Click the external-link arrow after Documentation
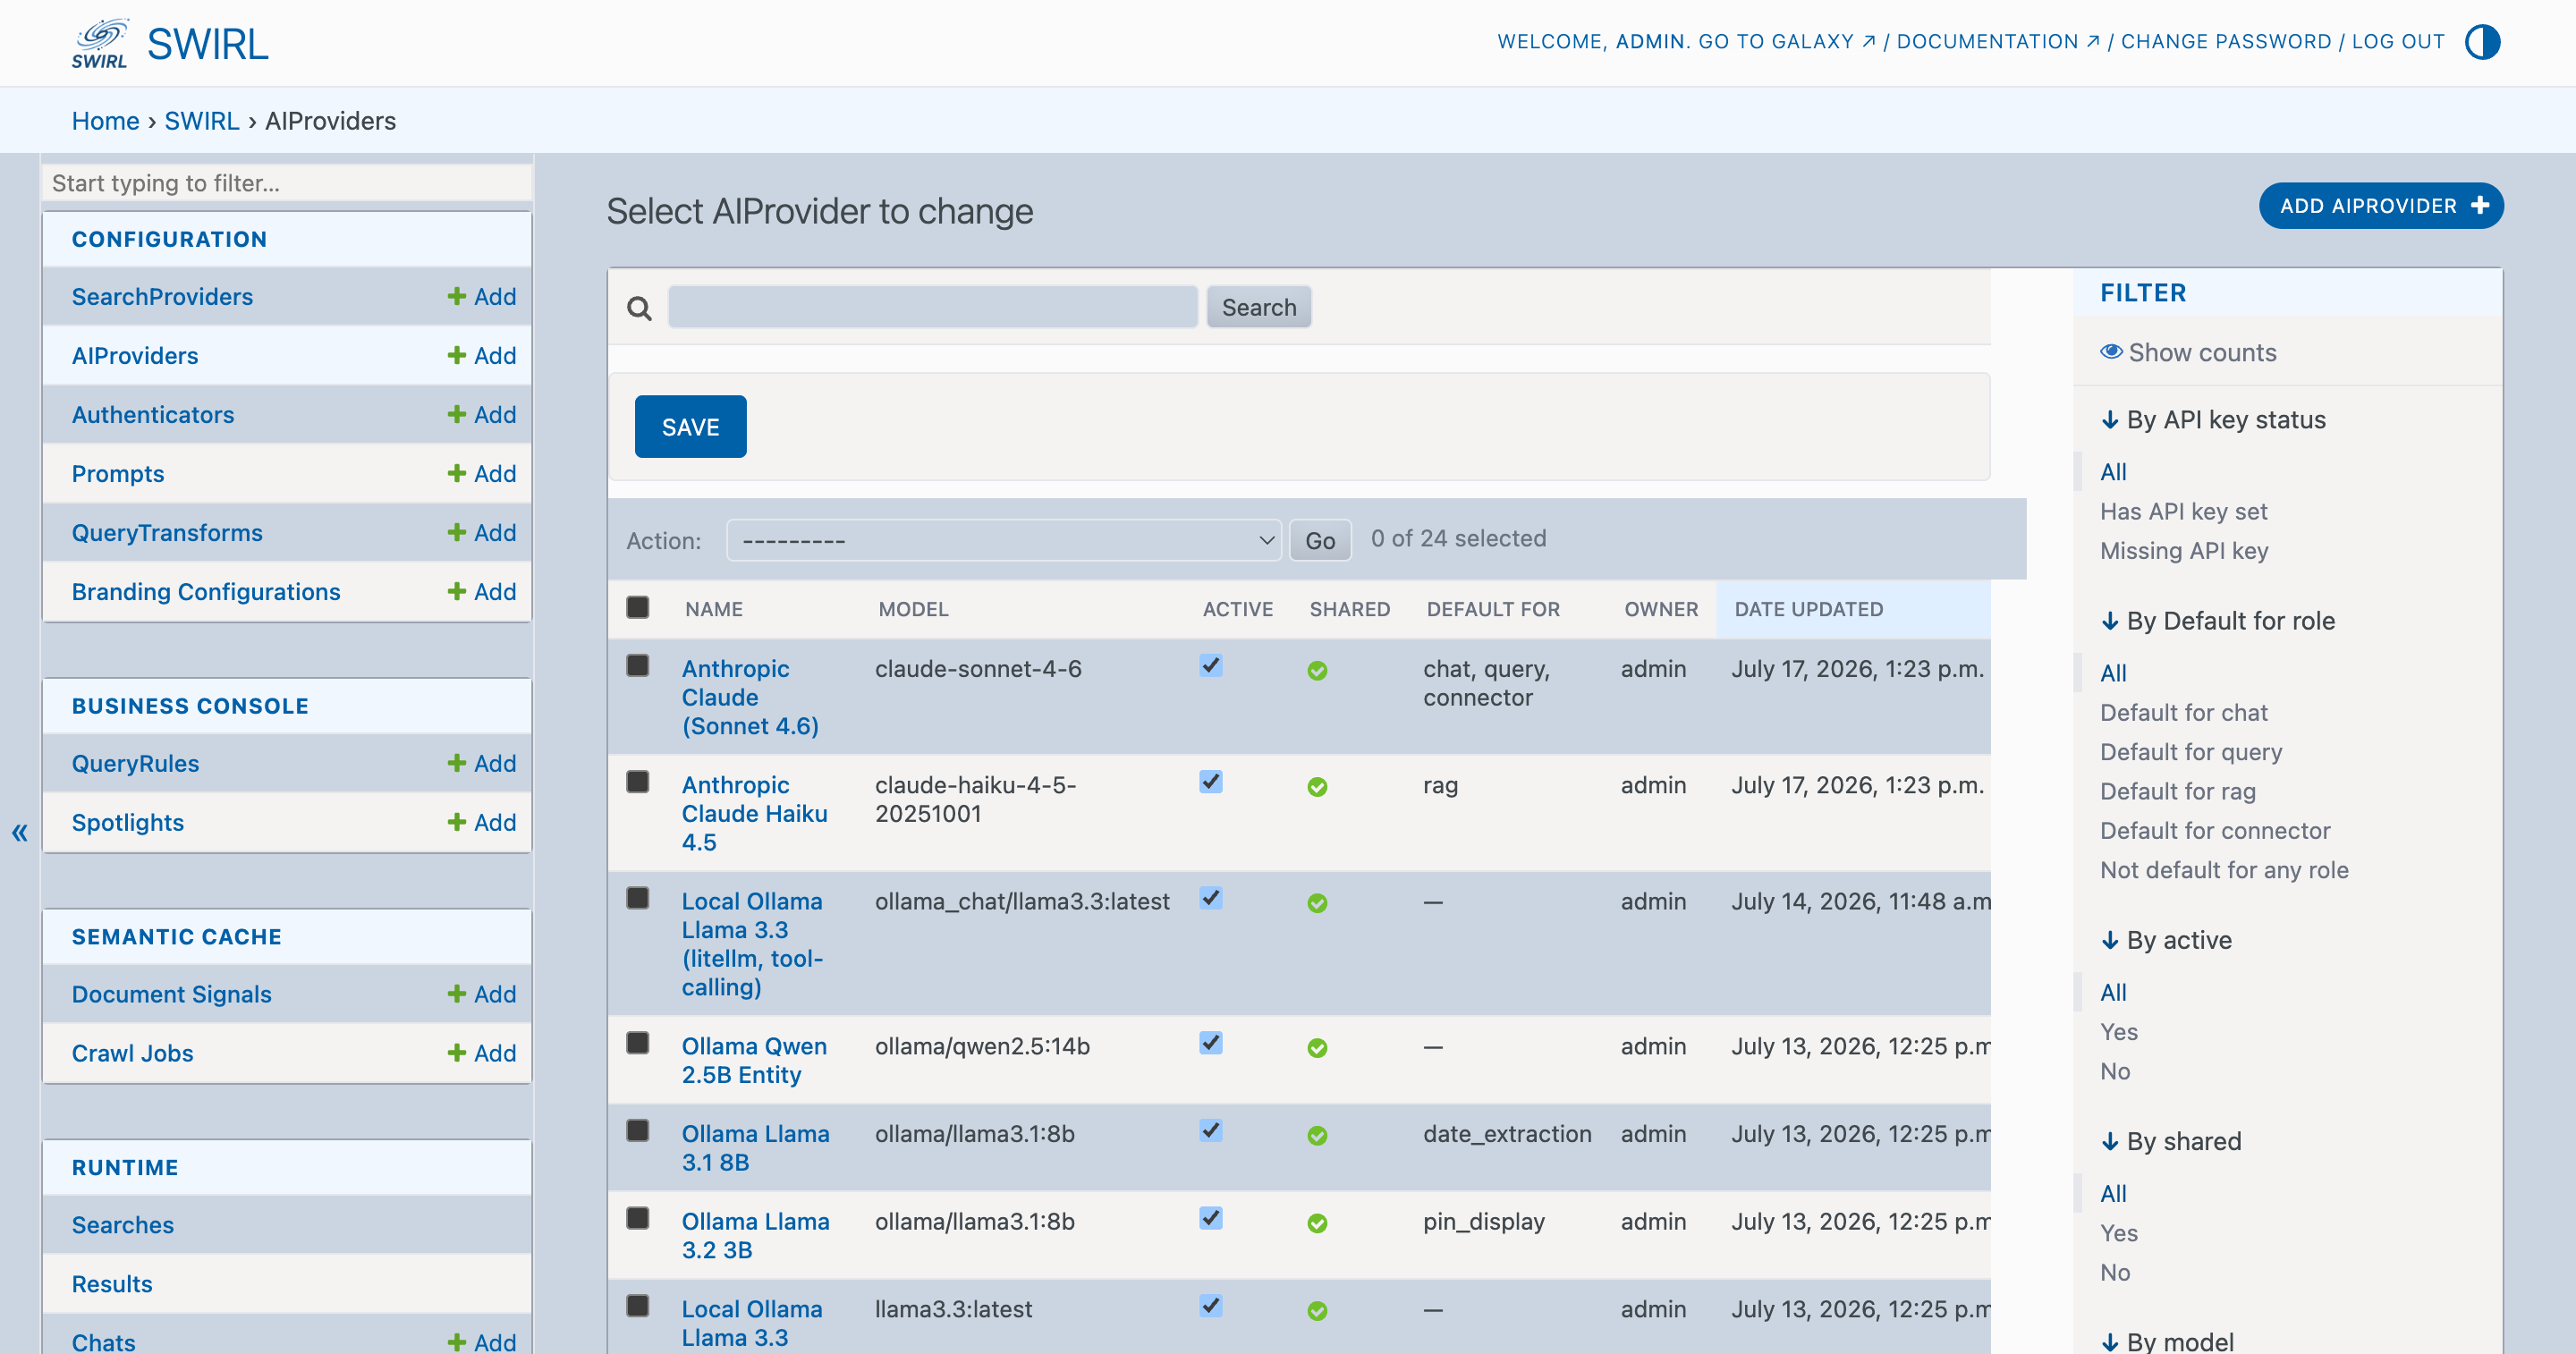 [2092, 41]
